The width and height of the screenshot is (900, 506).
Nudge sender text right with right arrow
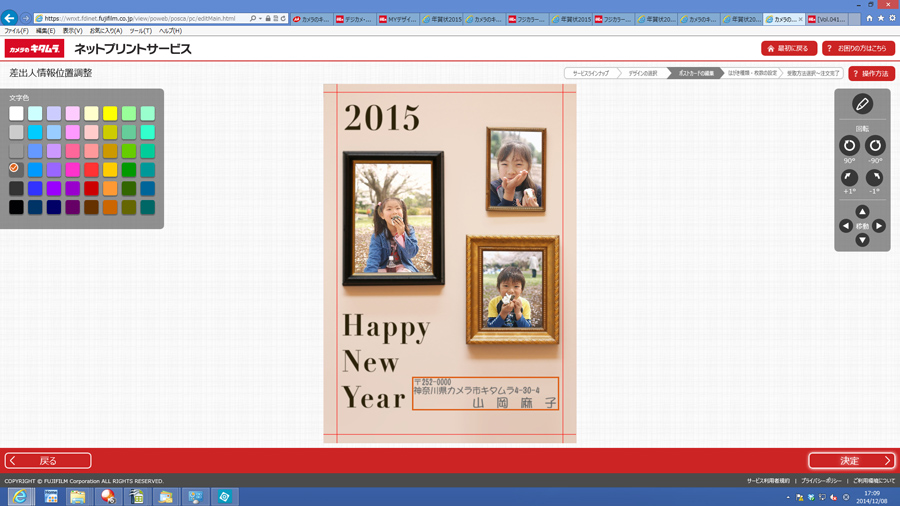point(879,226)
